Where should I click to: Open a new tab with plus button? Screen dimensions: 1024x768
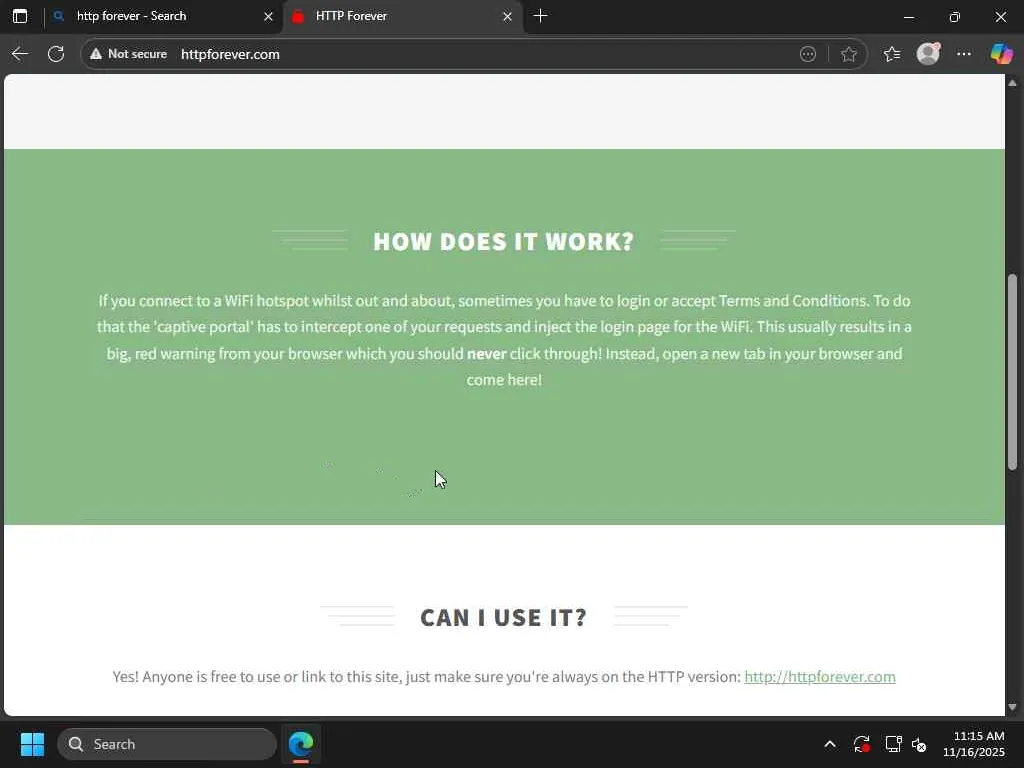540,16
